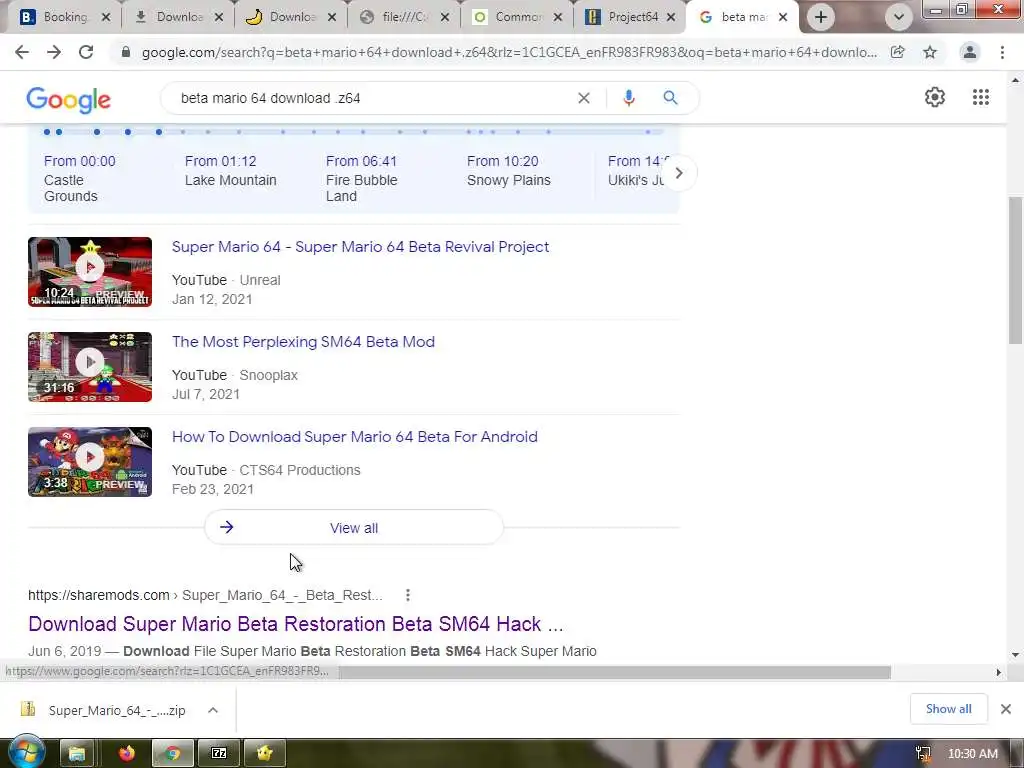Open Windows Explorer from the taskbar
The image size is (1024, 768).
[77, 754]
